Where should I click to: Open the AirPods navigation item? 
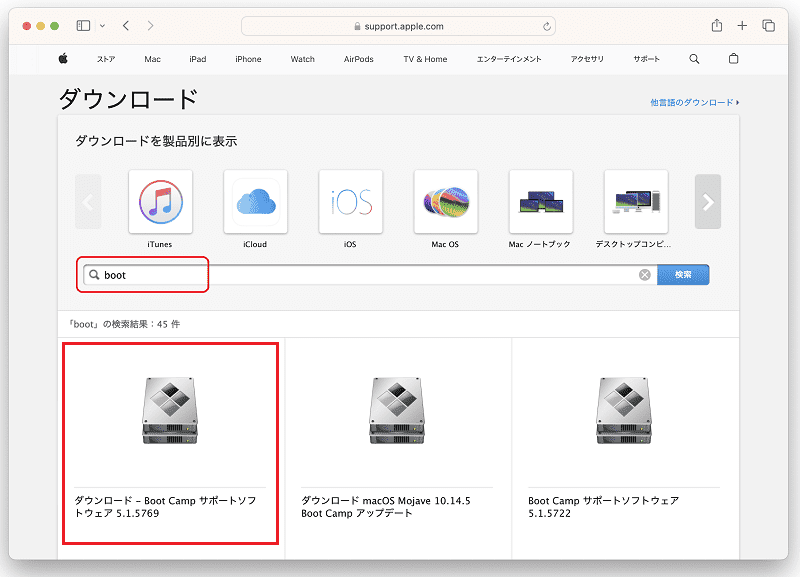coord(359,59)
